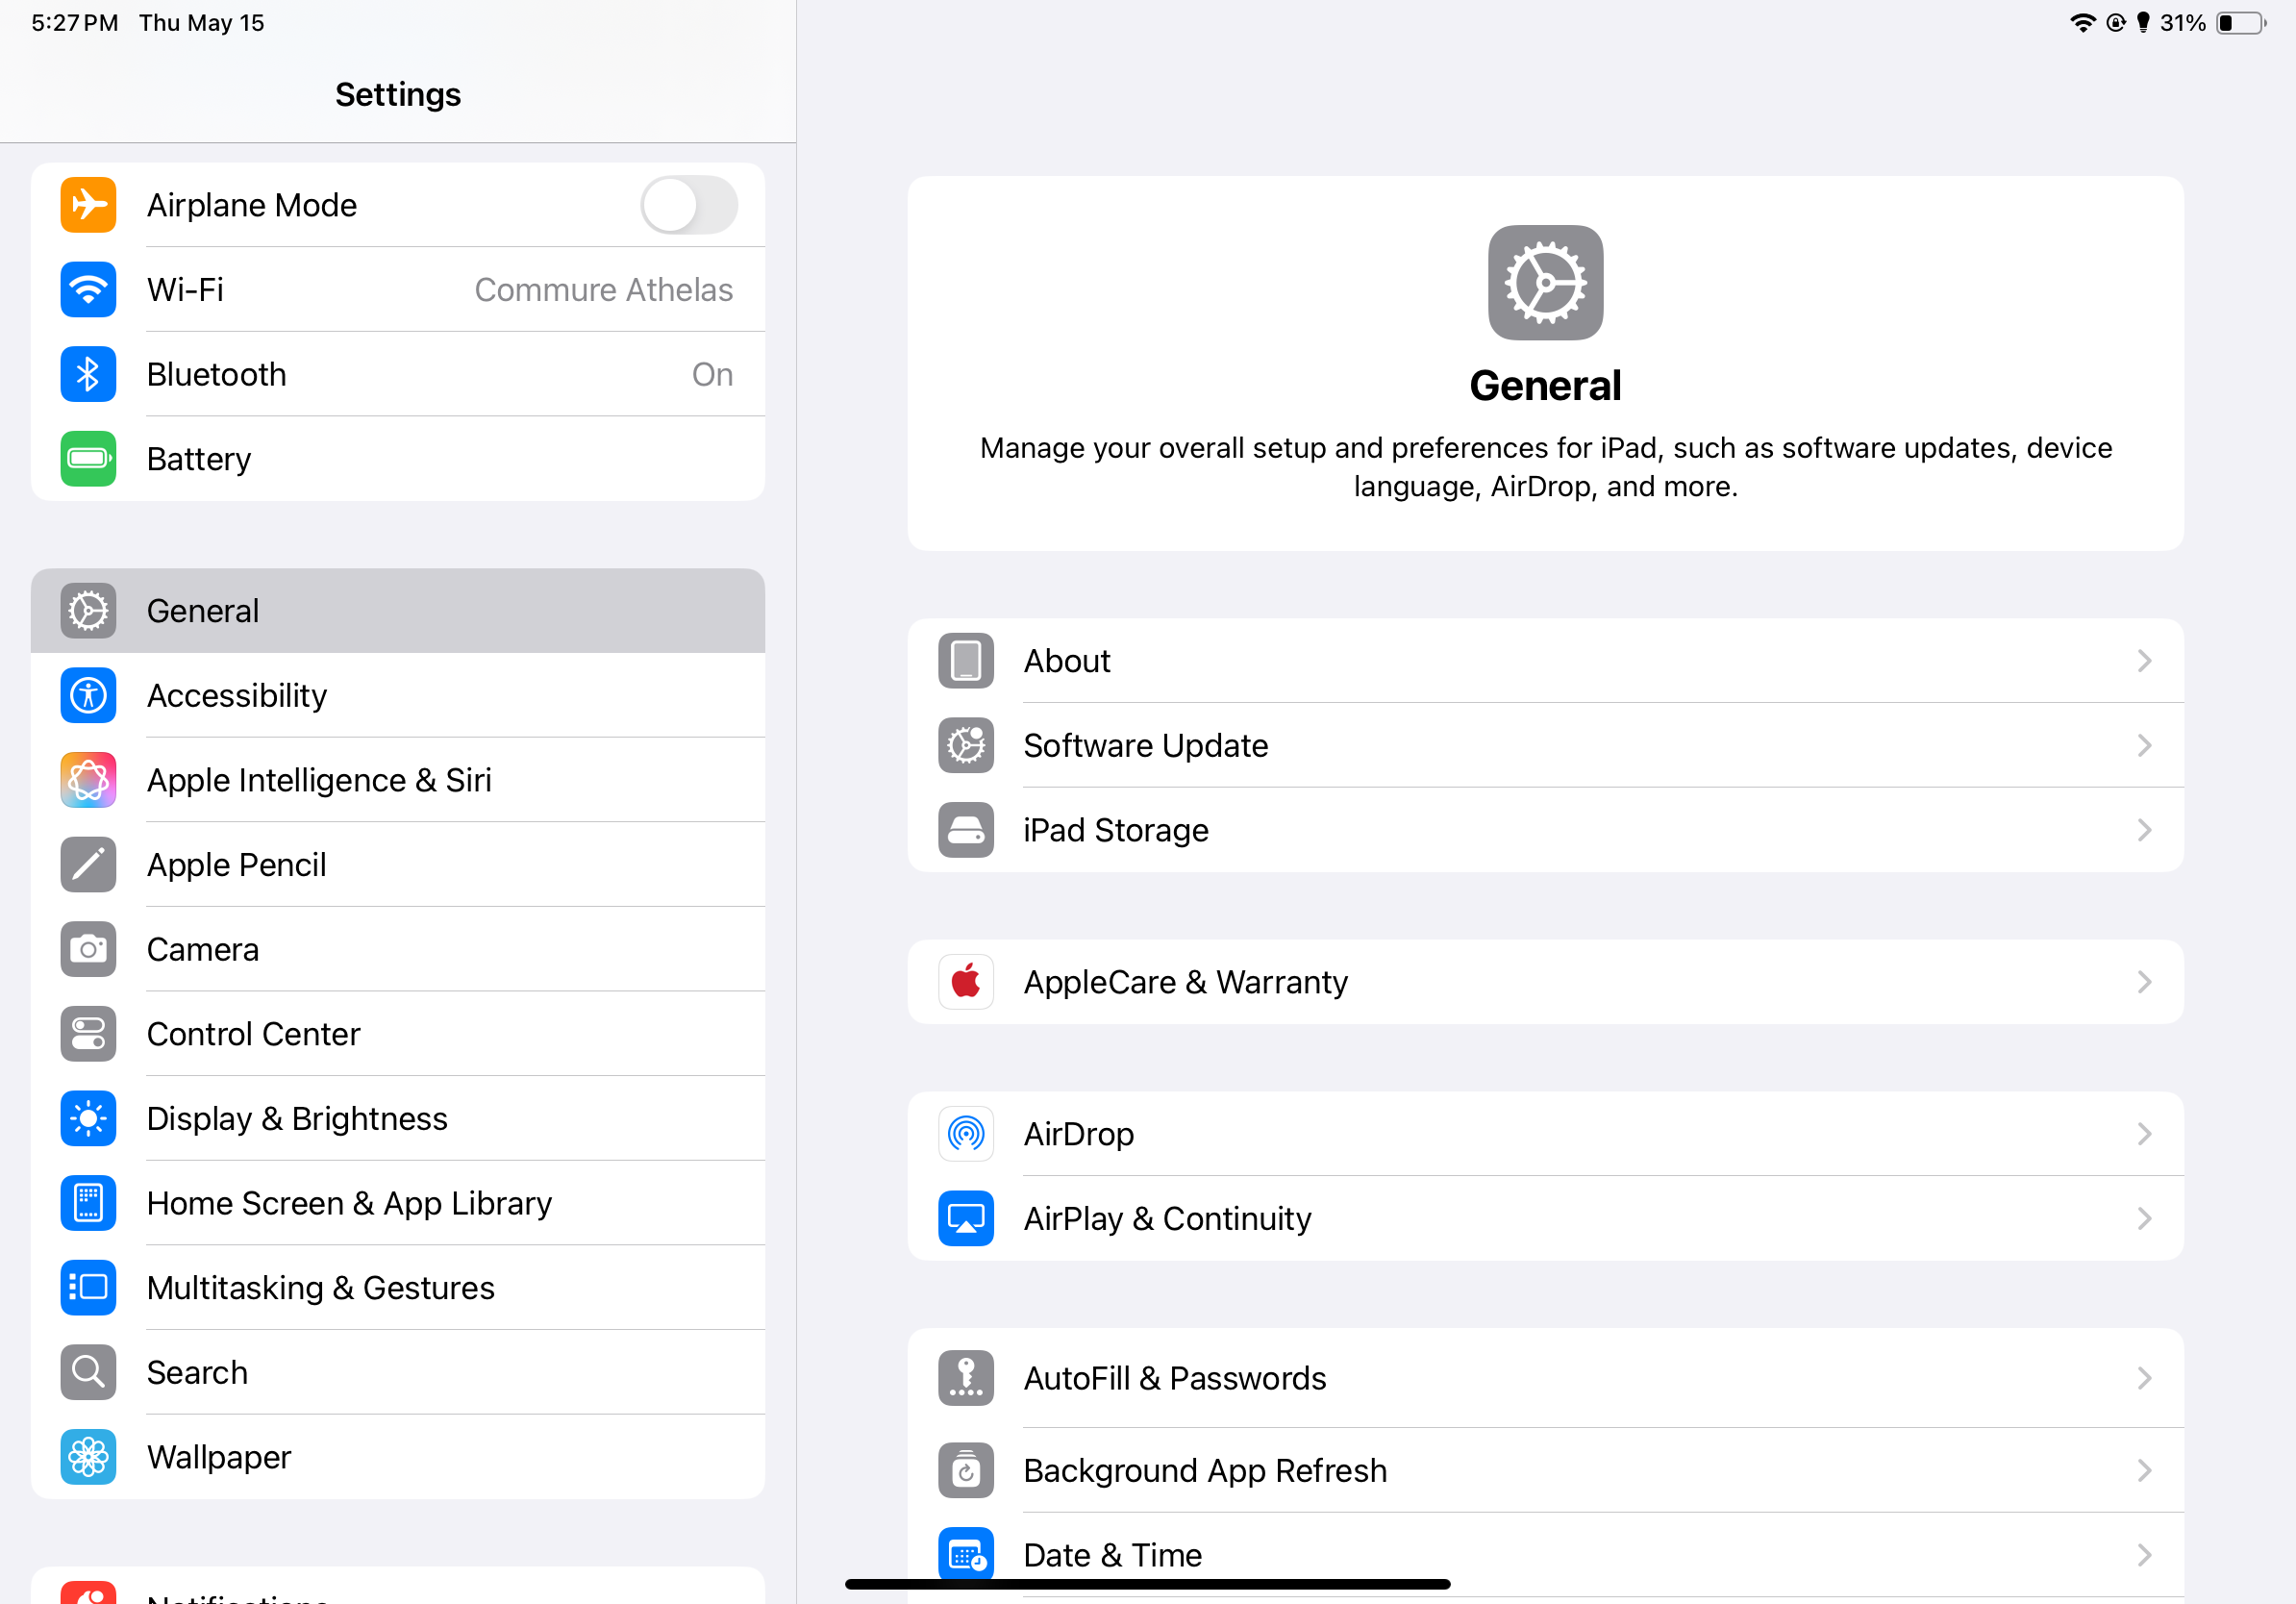The image size is (2296, 1604).
Task: Toggle the Airplane Mode switch
Action: 689,205
